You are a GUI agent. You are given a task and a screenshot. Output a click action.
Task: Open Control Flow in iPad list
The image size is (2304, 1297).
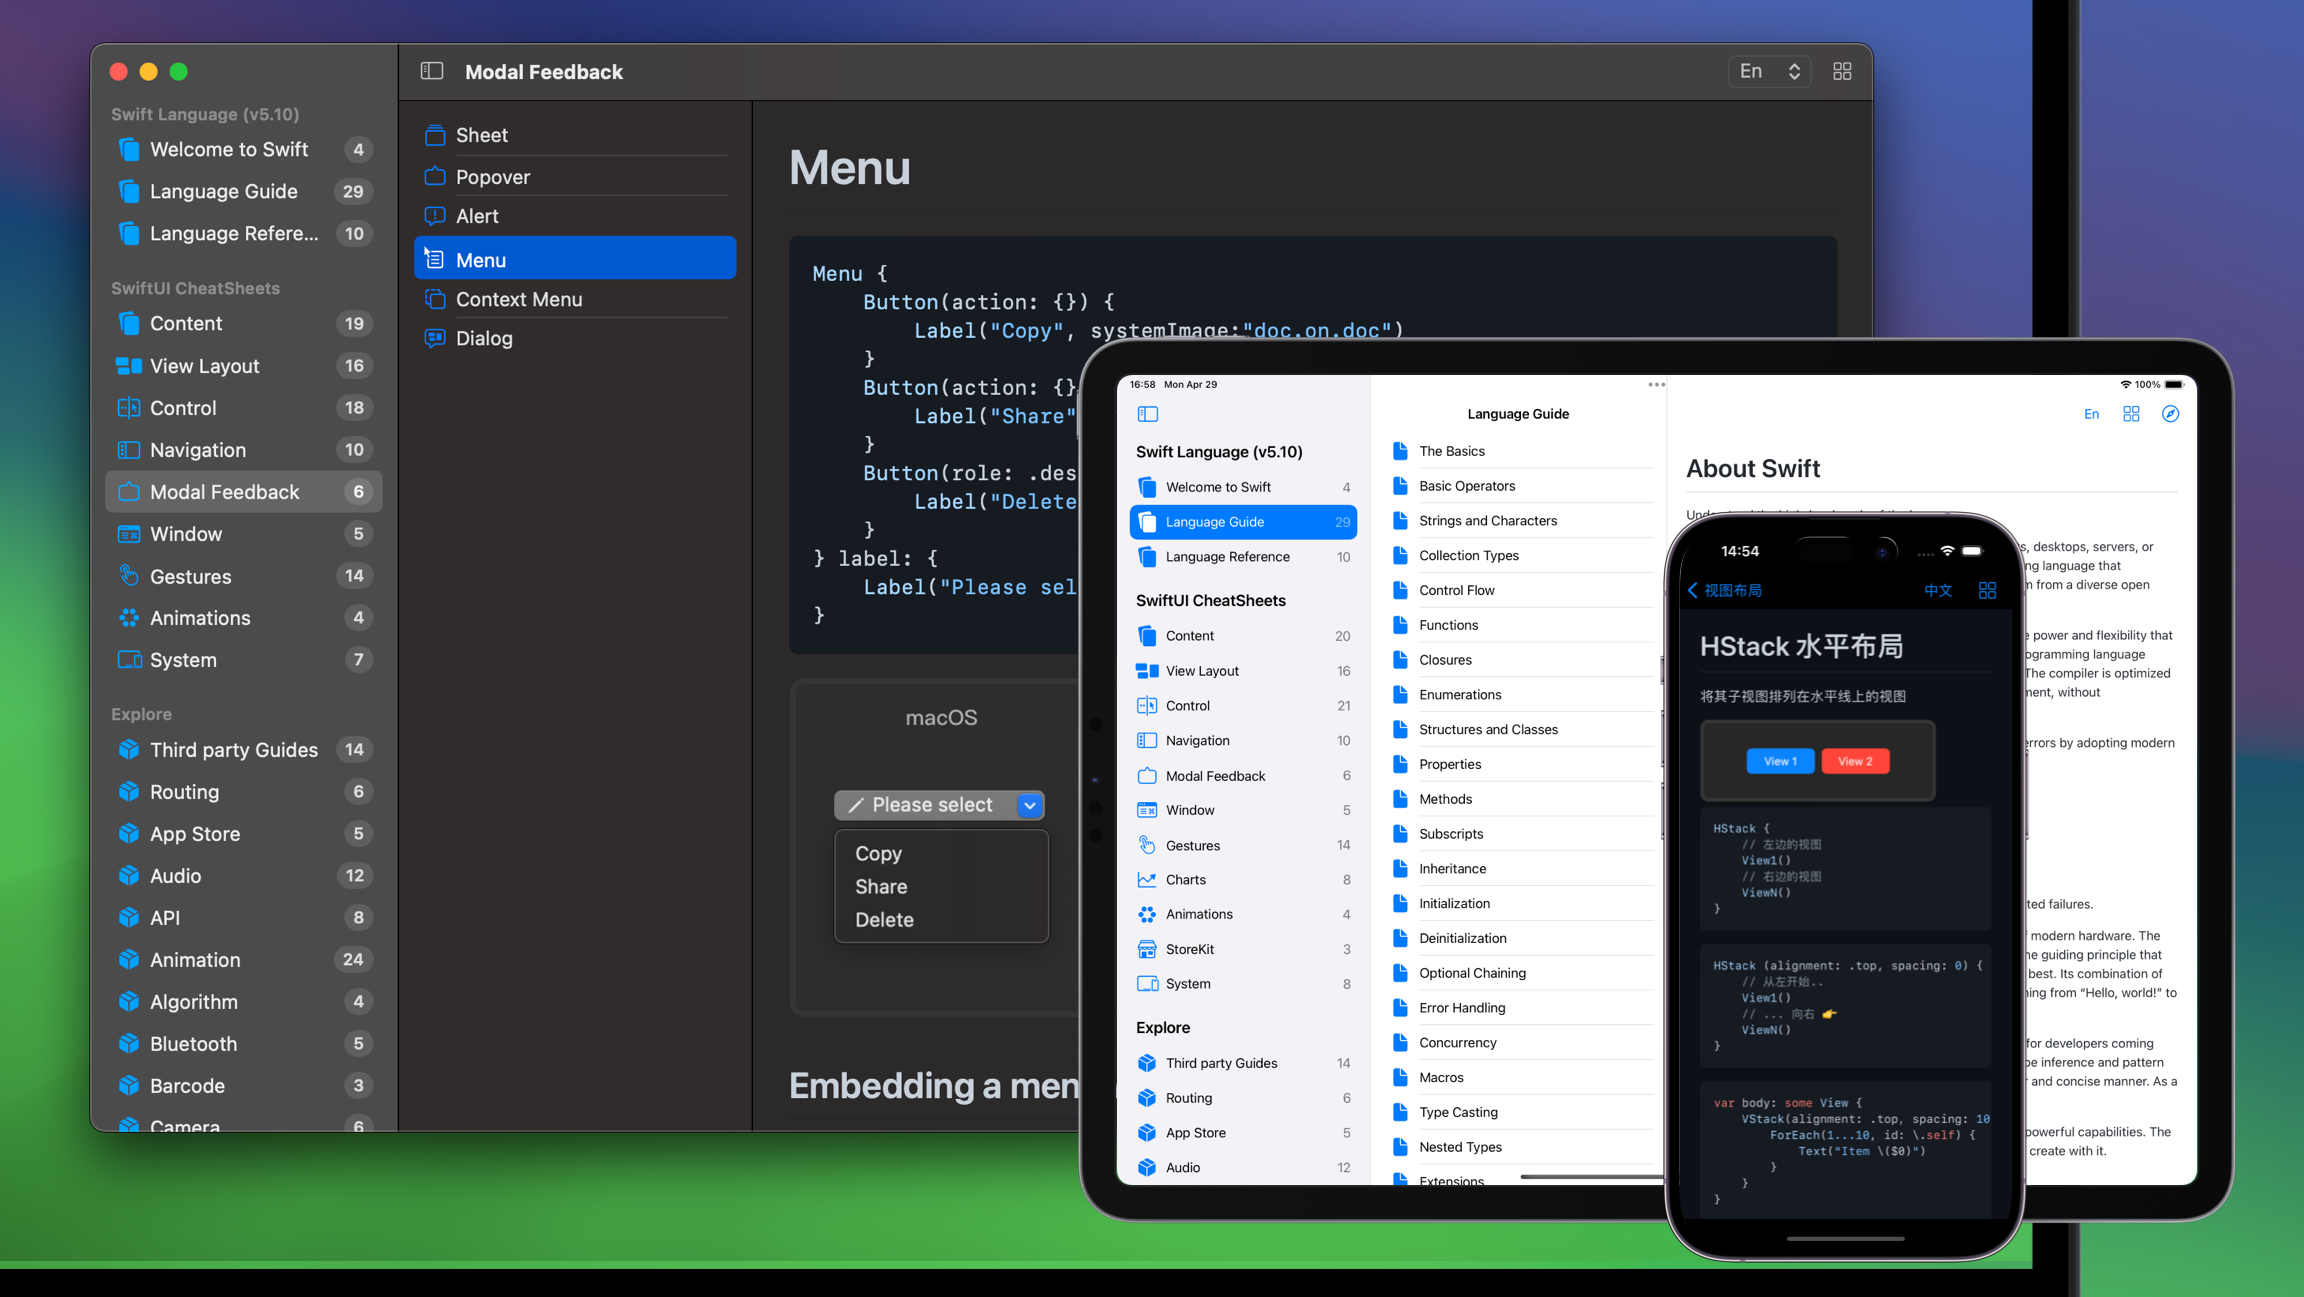(1520, 590)
